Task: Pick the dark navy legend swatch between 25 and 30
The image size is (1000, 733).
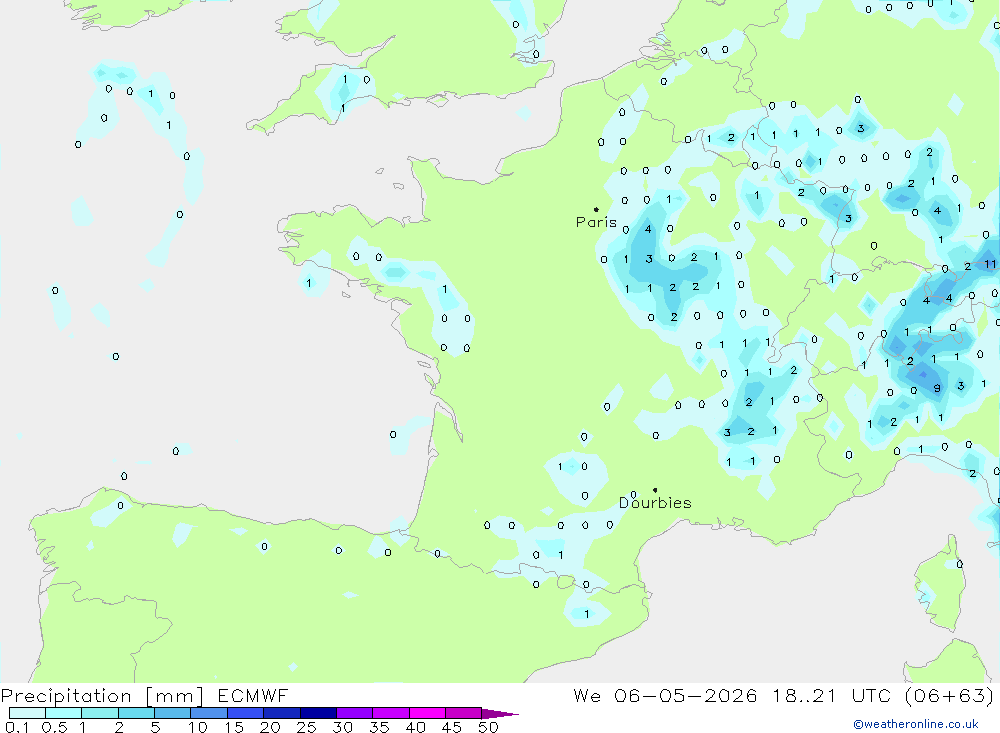Action: coord(318,713)
